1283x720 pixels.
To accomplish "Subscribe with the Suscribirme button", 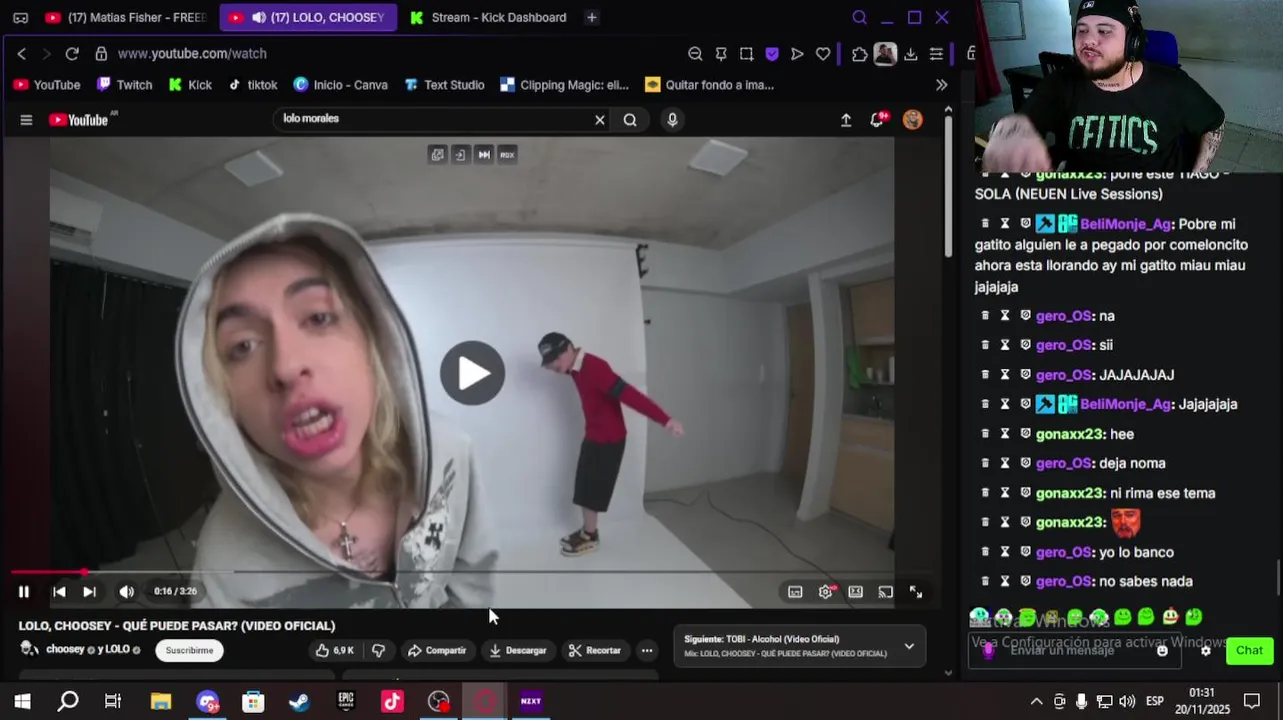I will [189, 650].
